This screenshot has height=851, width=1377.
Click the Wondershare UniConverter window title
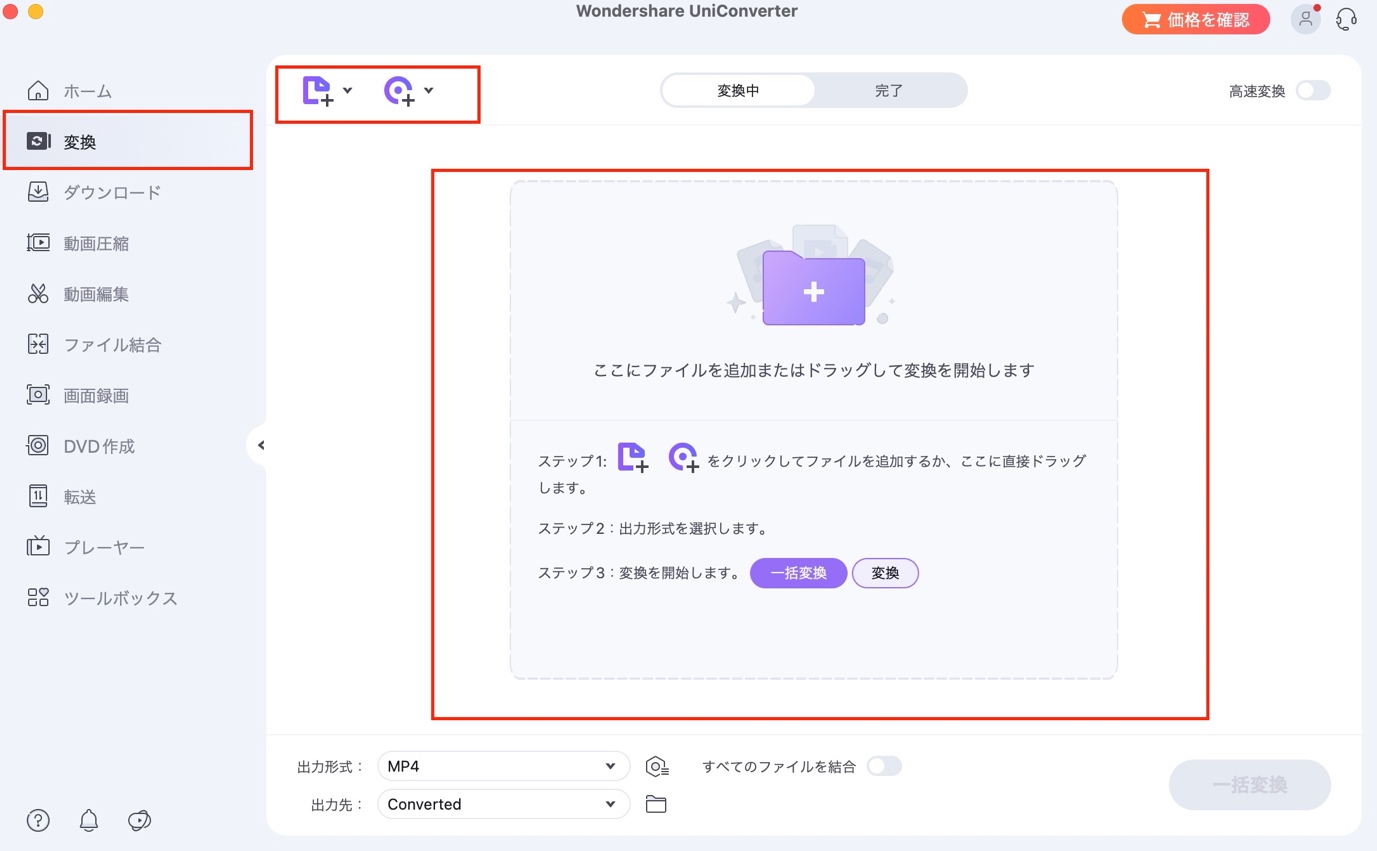[687, 12]
